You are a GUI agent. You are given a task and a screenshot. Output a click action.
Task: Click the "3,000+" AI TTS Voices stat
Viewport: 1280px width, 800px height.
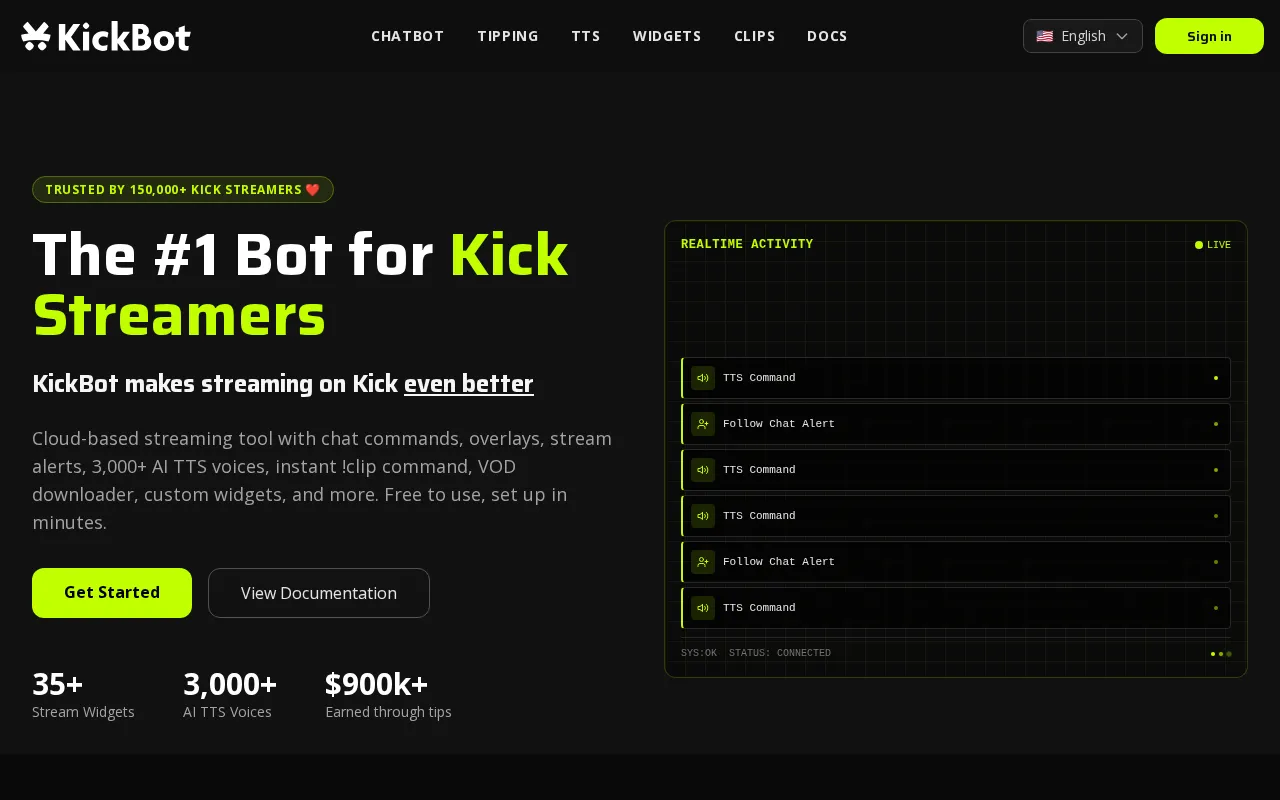[230, 684]
